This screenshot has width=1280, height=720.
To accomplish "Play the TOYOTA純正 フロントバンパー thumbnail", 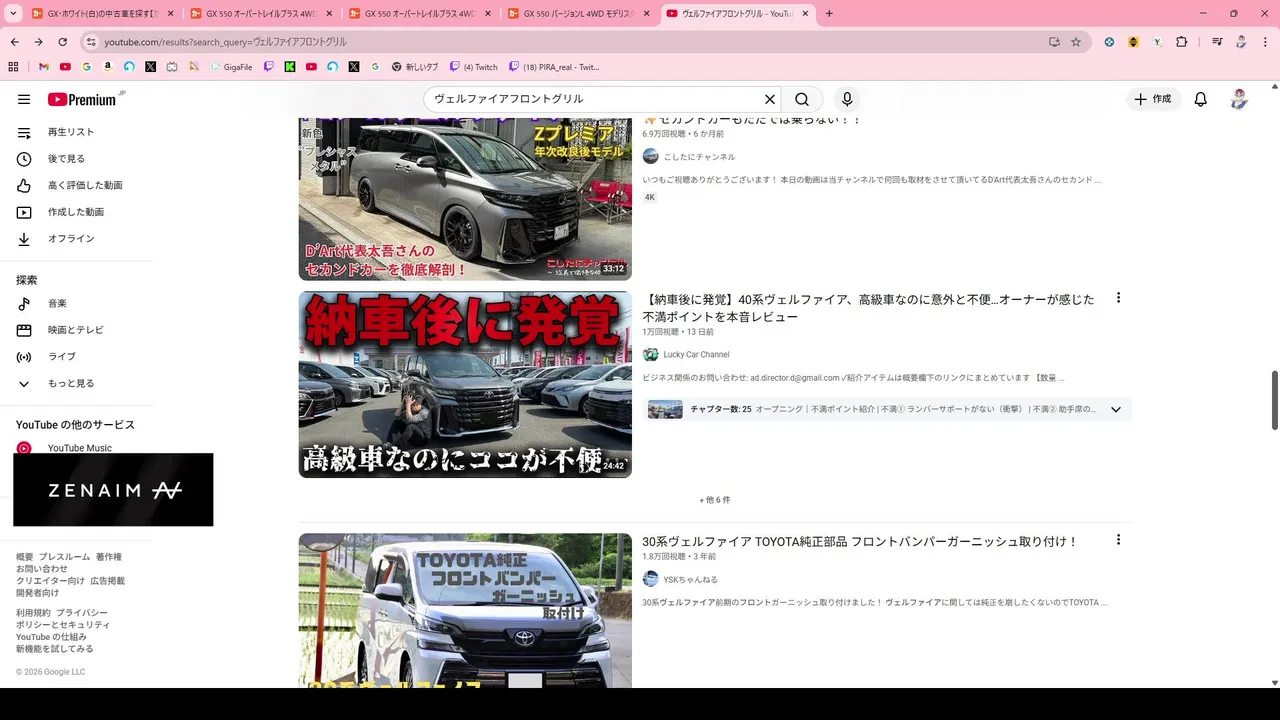I will [465, 610].
